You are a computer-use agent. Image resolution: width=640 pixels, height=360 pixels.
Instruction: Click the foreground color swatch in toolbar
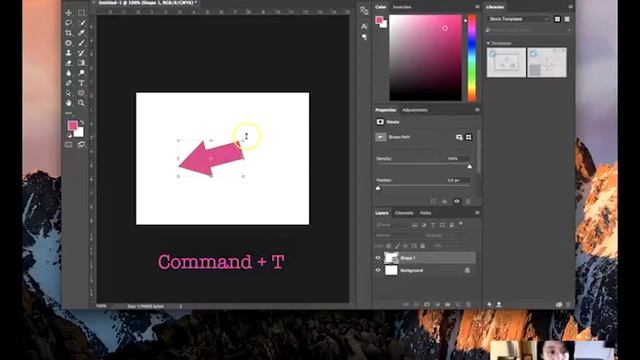point(72,125)
